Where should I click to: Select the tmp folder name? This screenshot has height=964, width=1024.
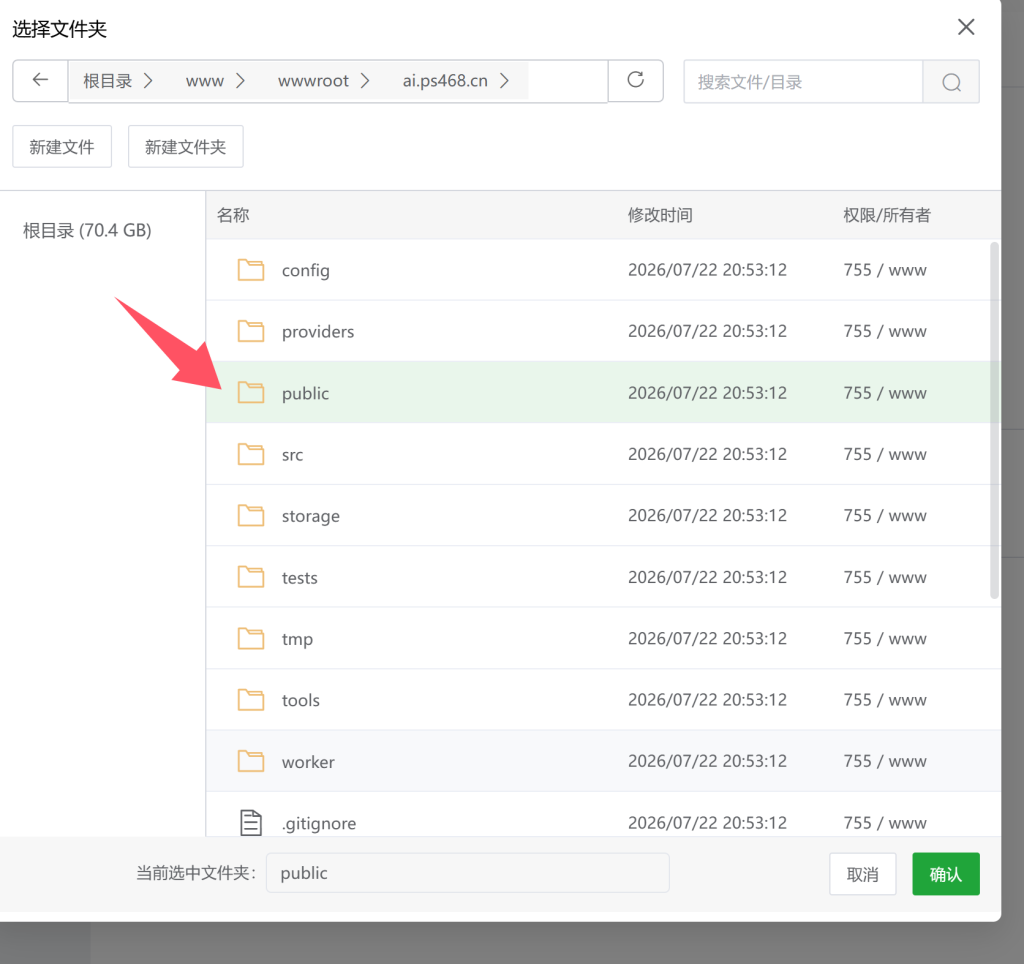(297, 639)
